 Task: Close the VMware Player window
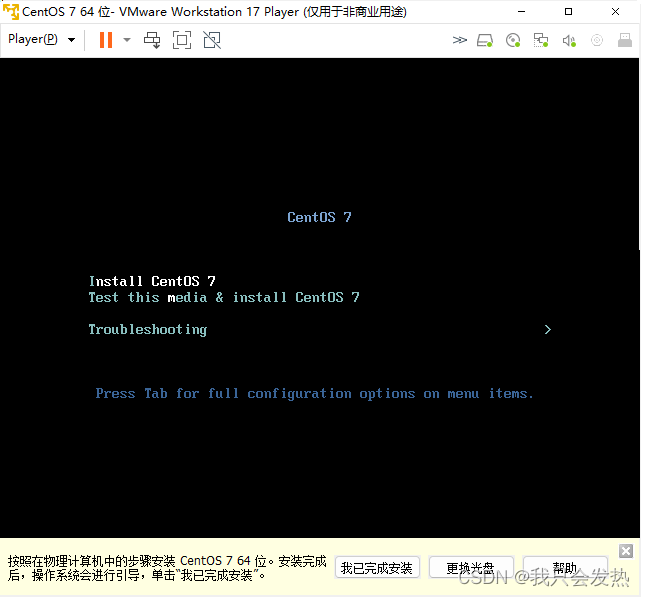(615, 12)
